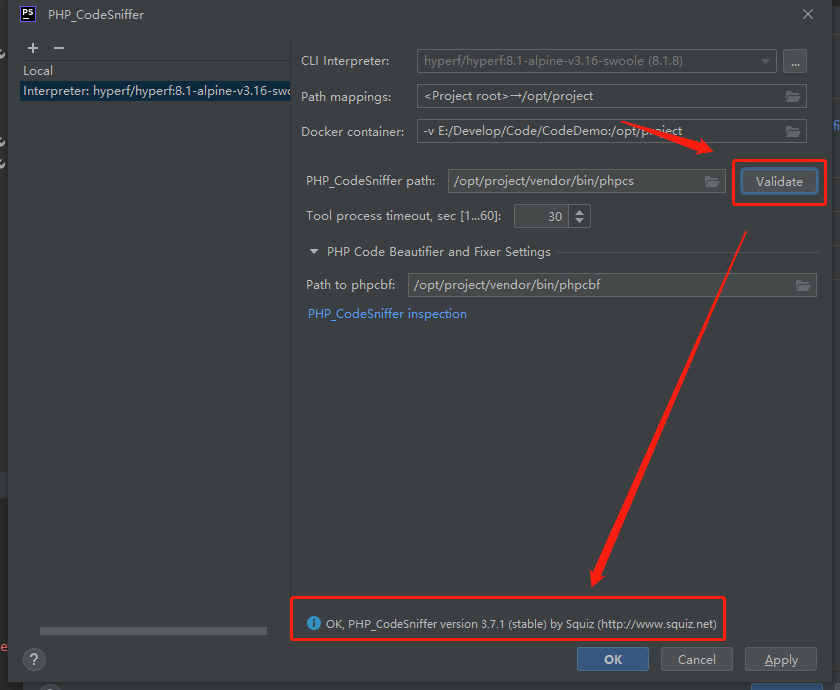Select the hyperf Interpreter configuration entry
Viewport: 840px width, 690px height.
155,91
